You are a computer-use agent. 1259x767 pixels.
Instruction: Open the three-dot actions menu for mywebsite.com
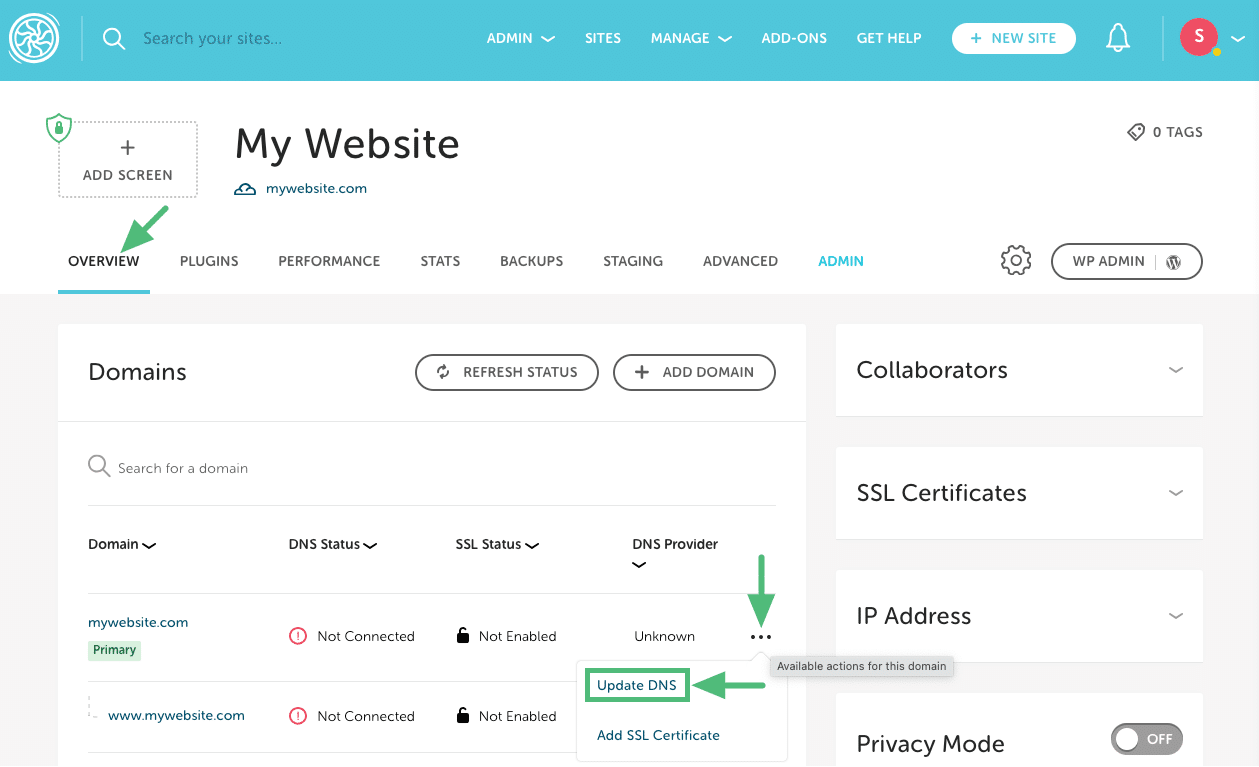[761, 636]
